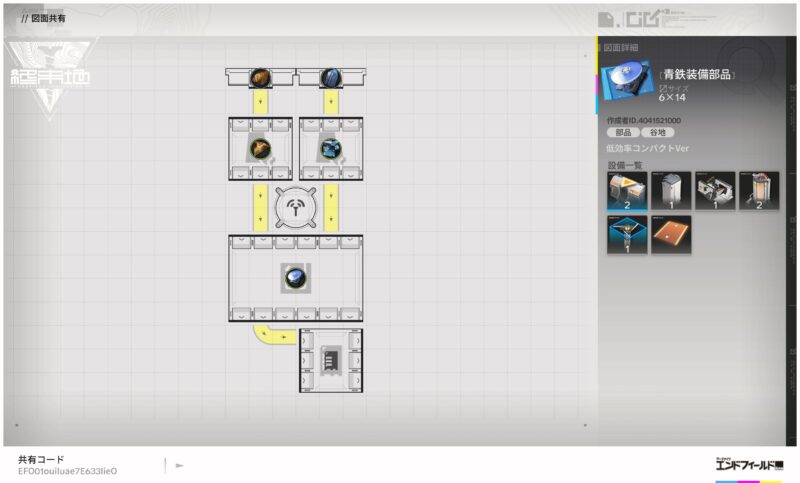
Task: Click the brown ore input port icon
Action: pos(260,77)
